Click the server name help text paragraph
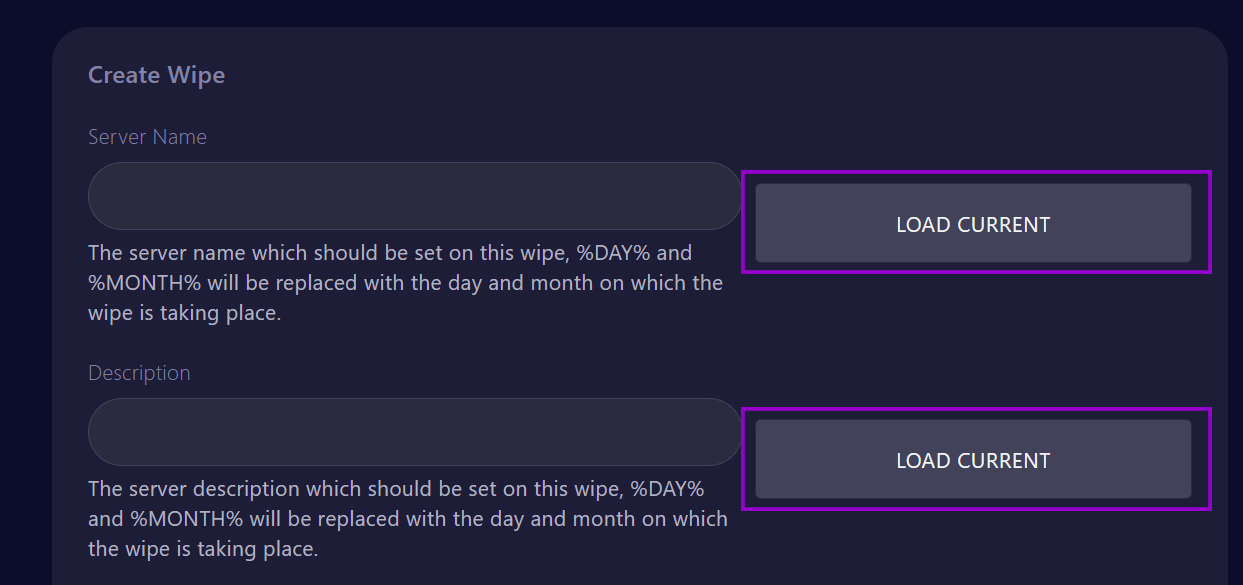The image size is (1243, 585). pos(405,283)
